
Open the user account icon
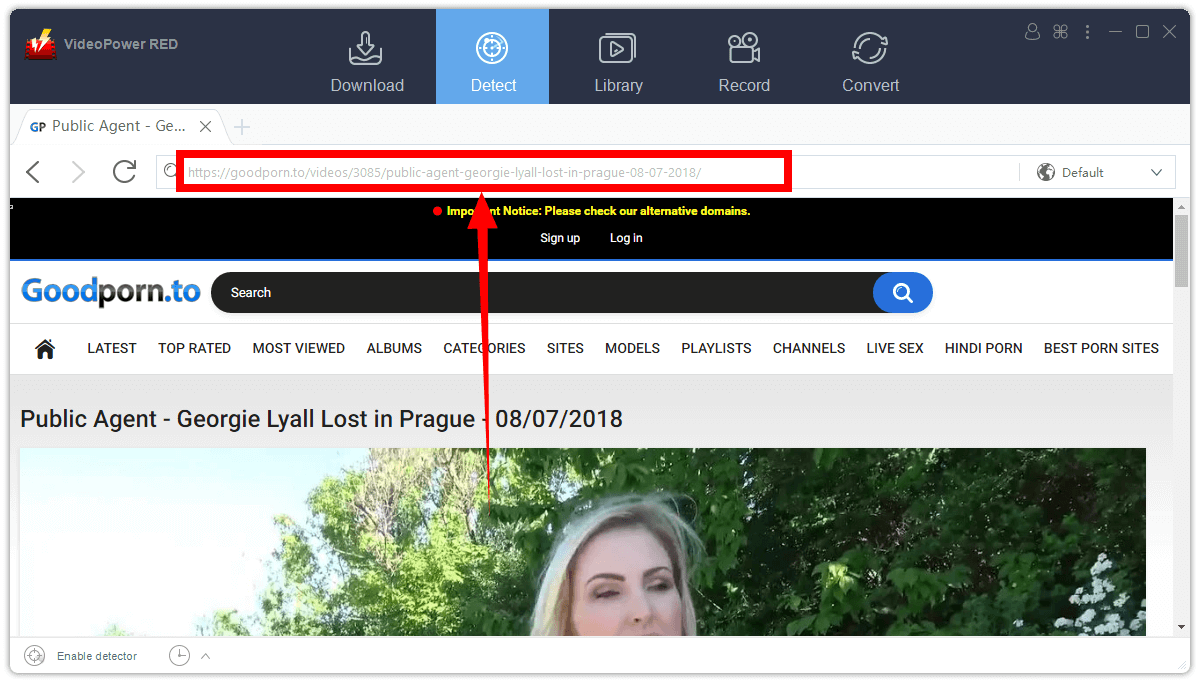click(1032, 31)
